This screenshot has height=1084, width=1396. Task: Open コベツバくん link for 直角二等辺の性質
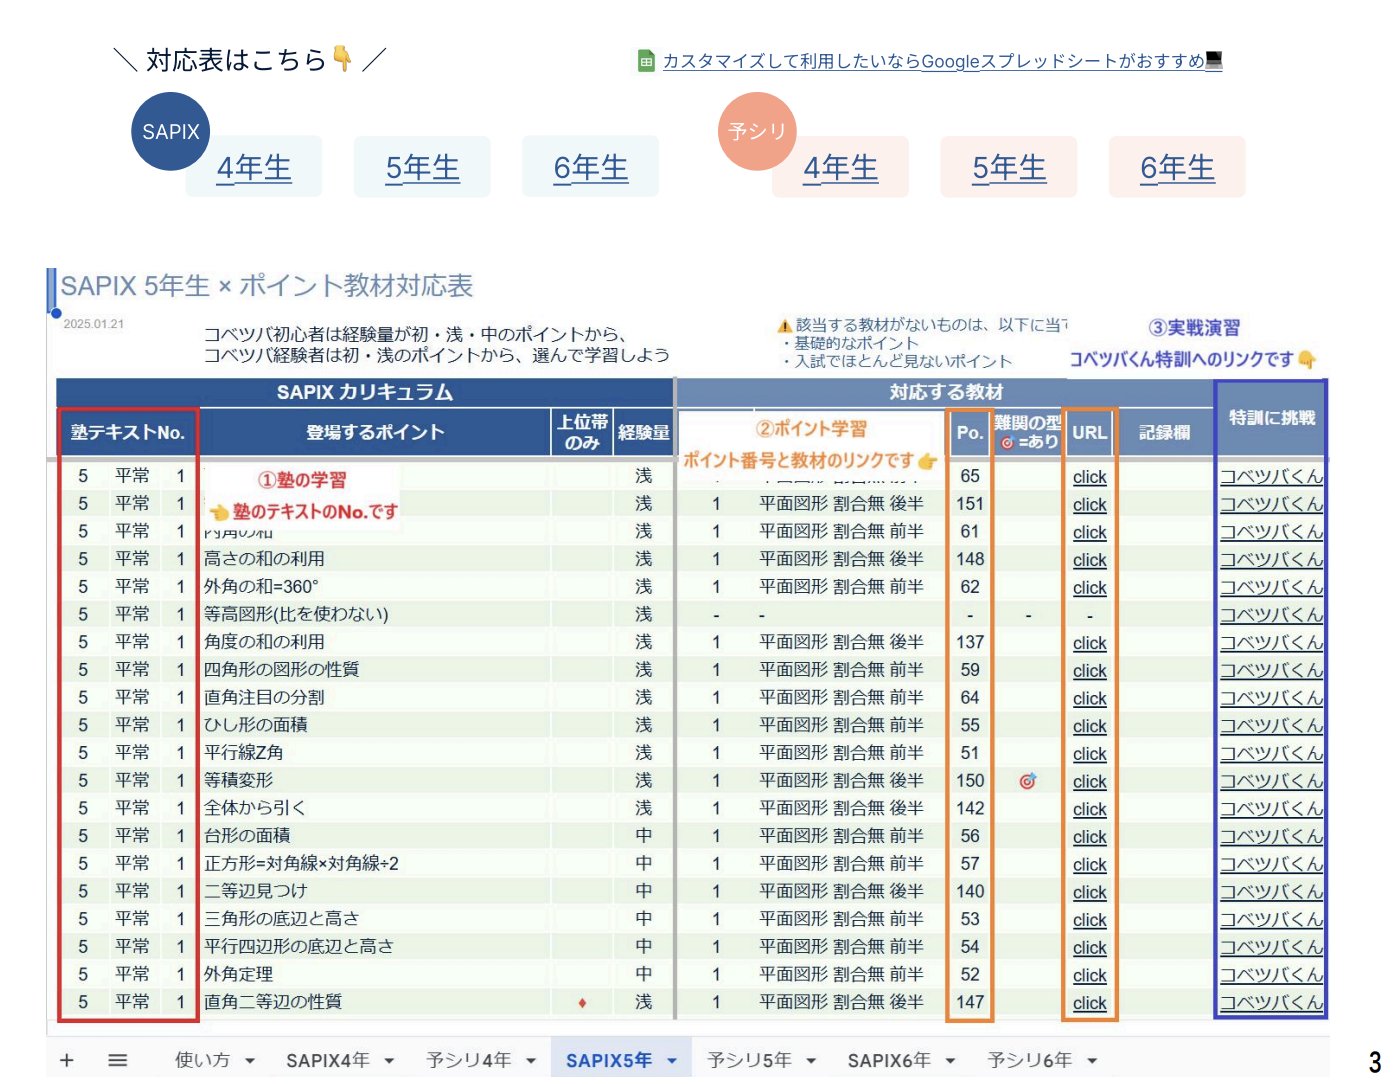(1271, 1002)
